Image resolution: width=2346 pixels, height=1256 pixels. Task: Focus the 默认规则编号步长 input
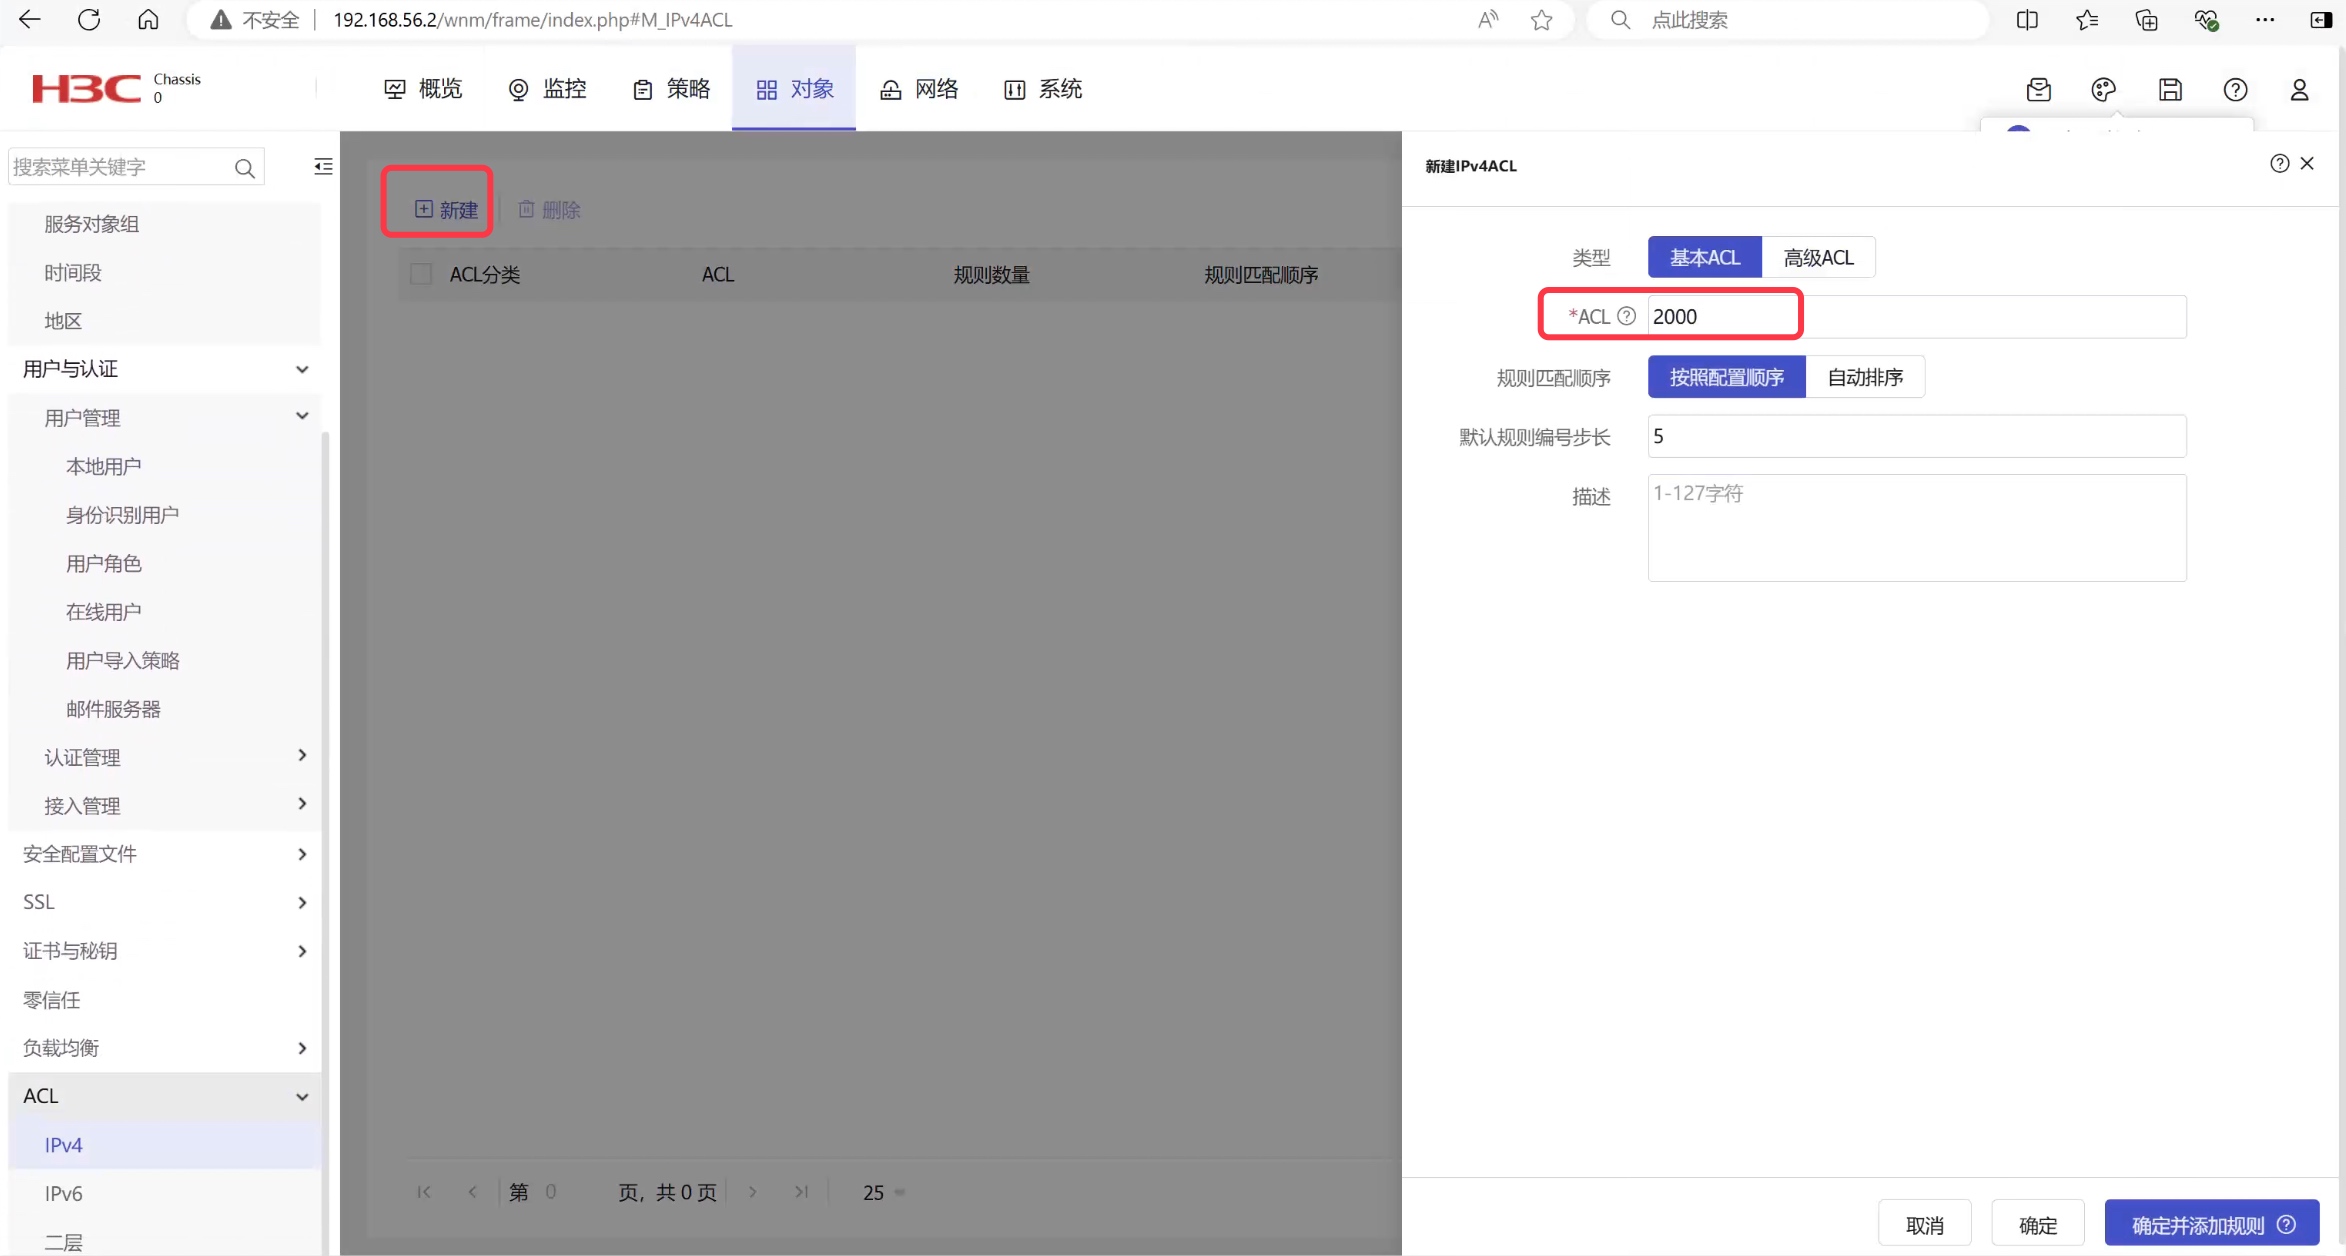(x=1916, y=436)
